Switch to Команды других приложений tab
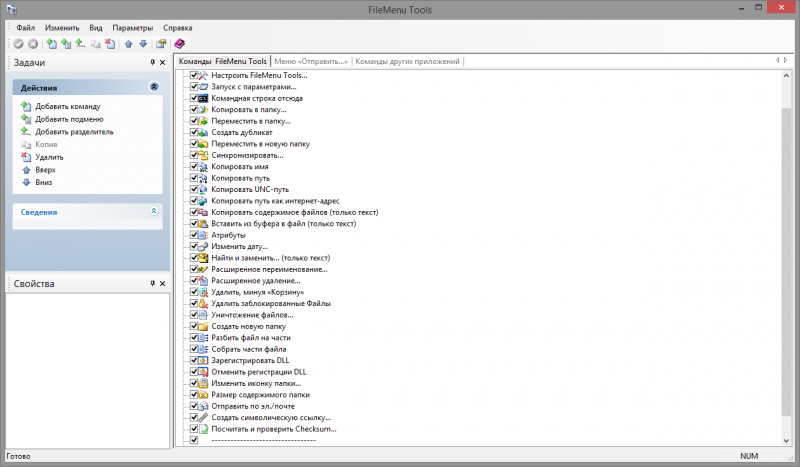The image size is (800, 467). pyautogui.click(x=407, y=61)
